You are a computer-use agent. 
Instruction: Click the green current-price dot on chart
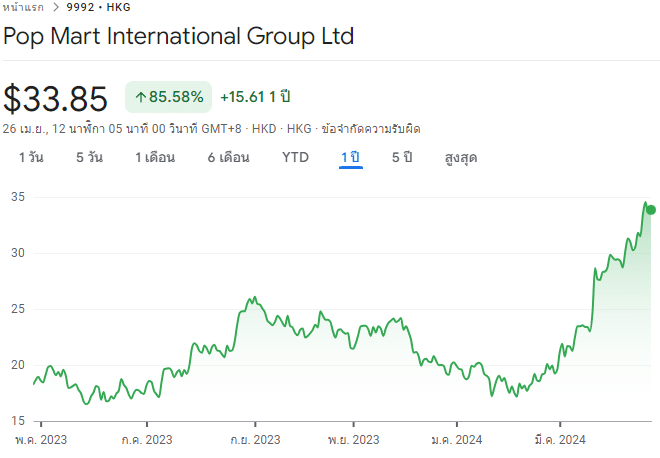click(651, 210)
